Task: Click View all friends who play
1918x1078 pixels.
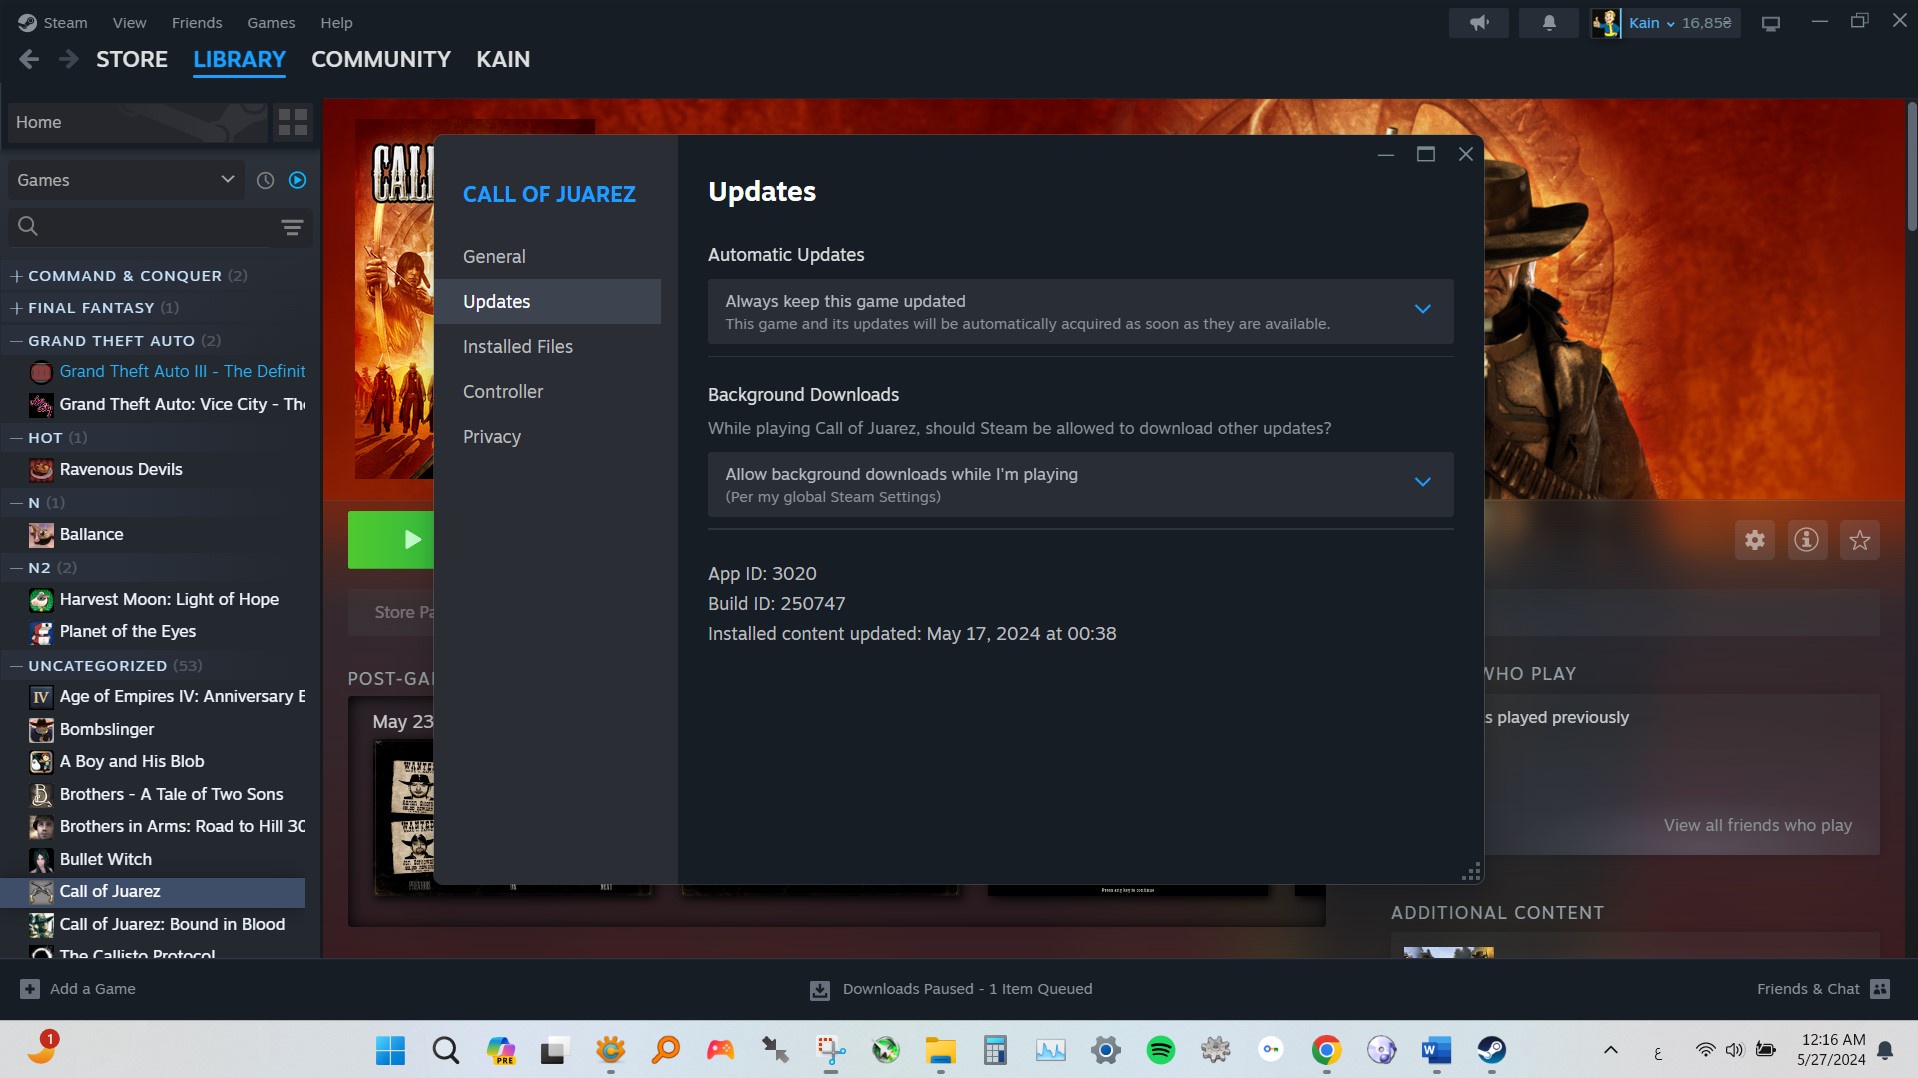Action: coord(1757,825)
